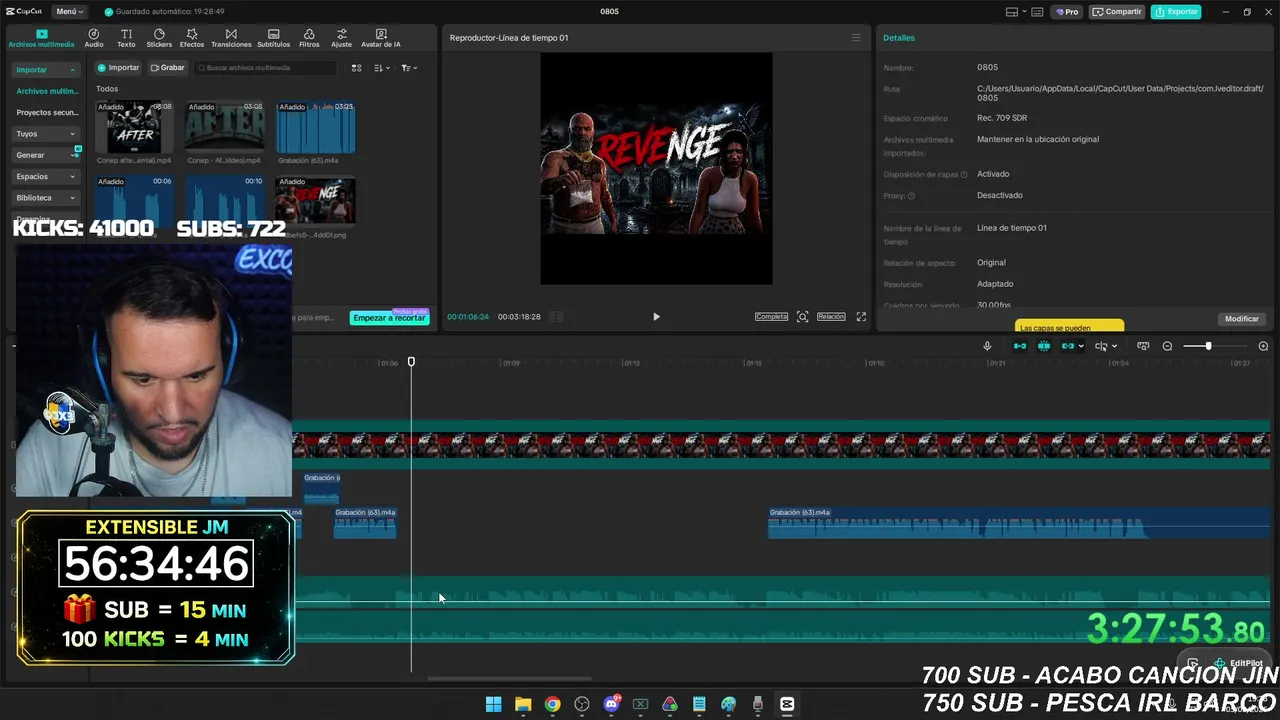Click the help icon next to Disposición de capas

click(964, 175)
